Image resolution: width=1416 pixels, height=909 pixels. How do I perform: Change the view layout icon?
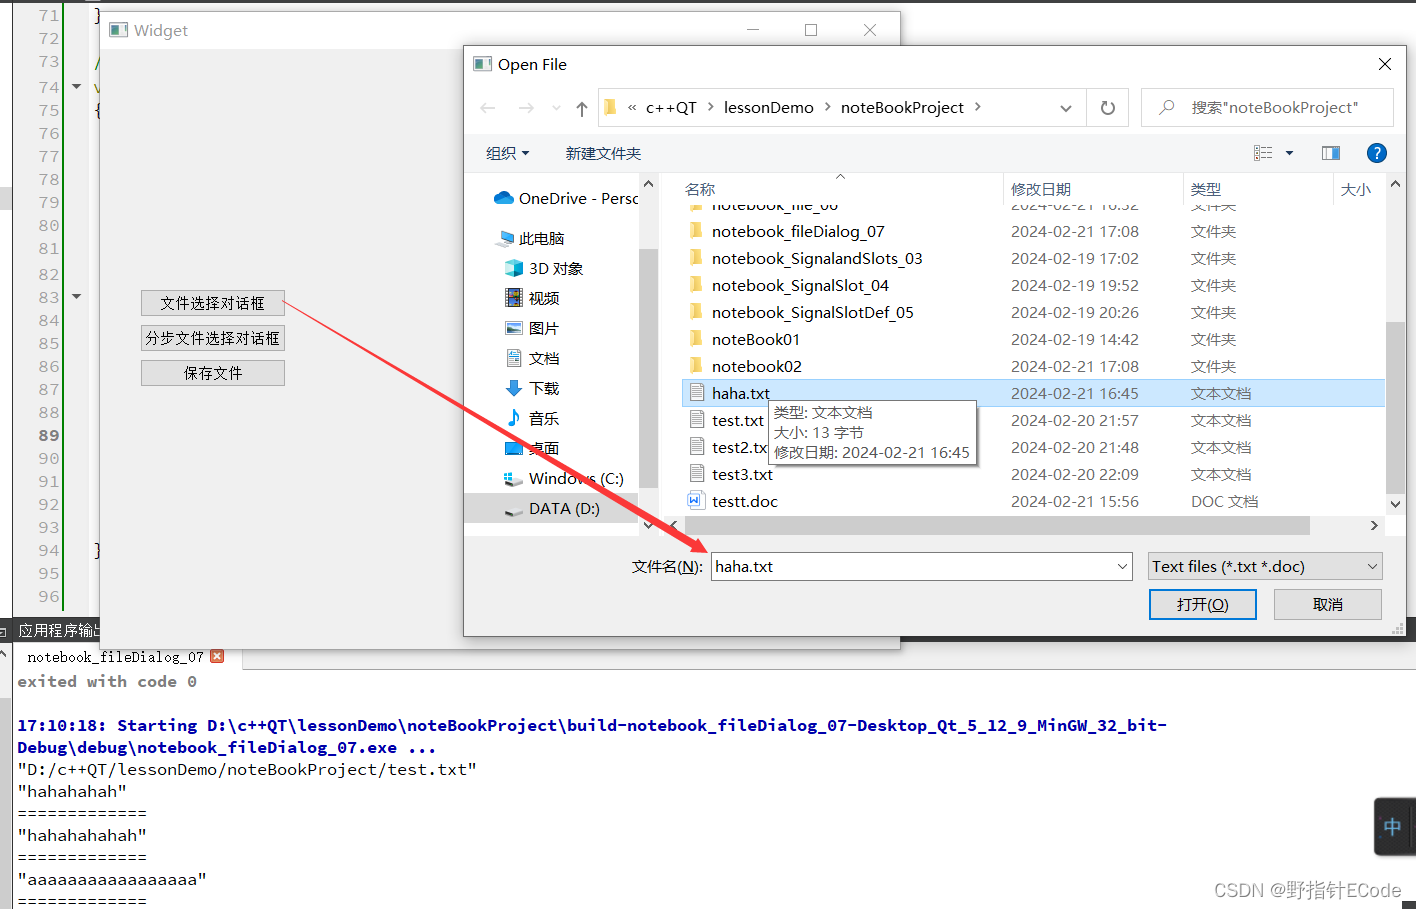coord(1263,153)
